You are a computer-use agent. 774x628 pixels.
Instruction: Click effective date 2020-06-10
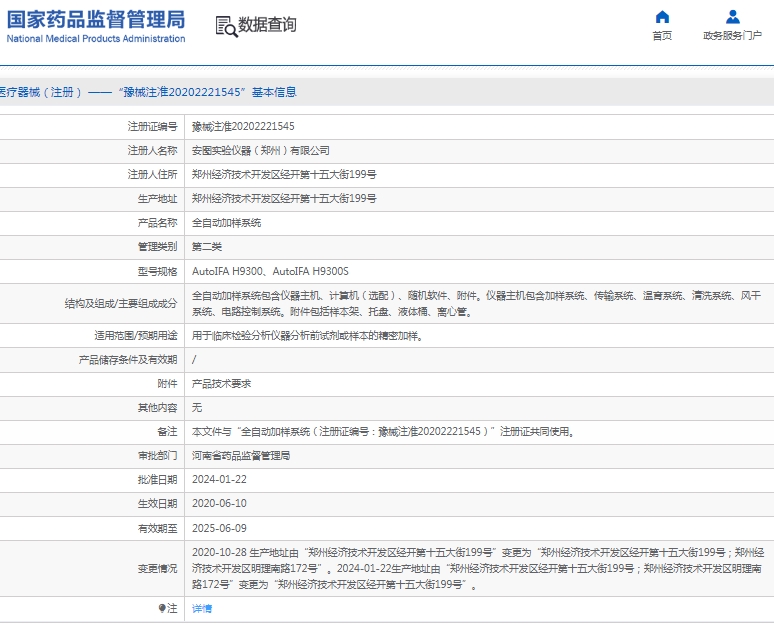(219, 504)
